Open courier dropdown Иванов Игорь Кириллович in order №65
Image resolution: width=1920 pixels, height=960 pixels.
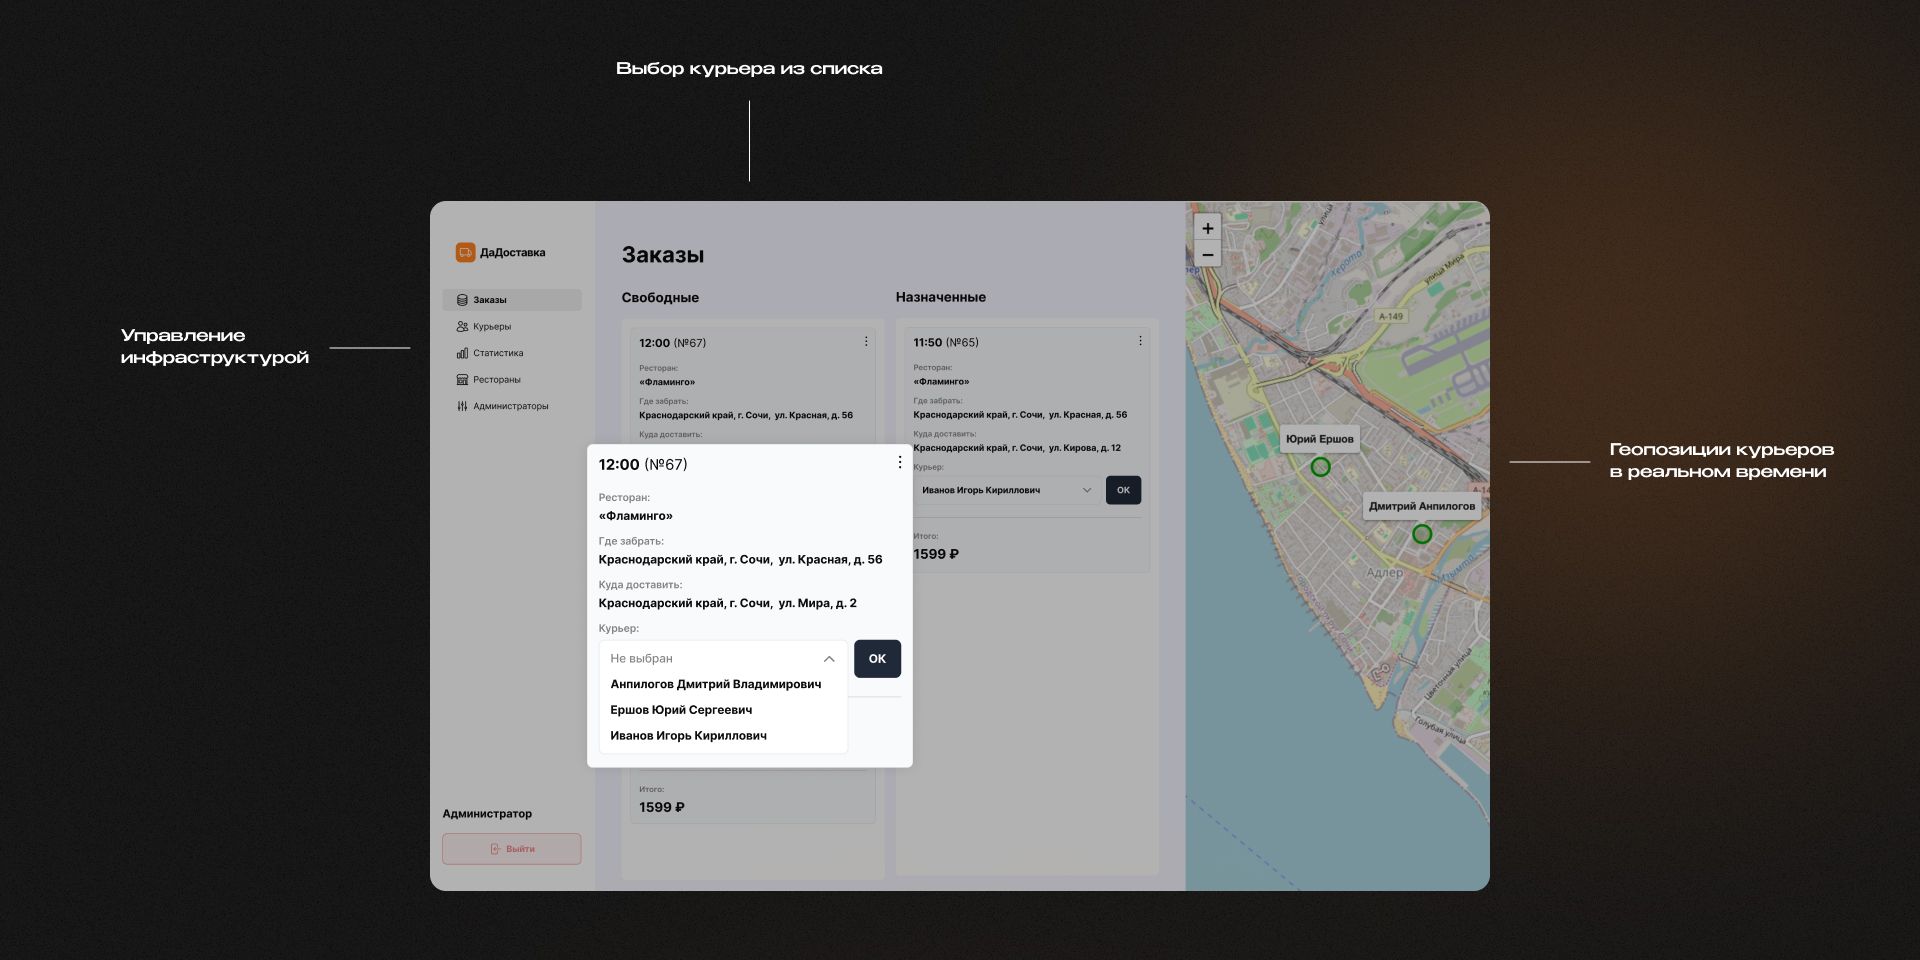(x=1007, y=490)
